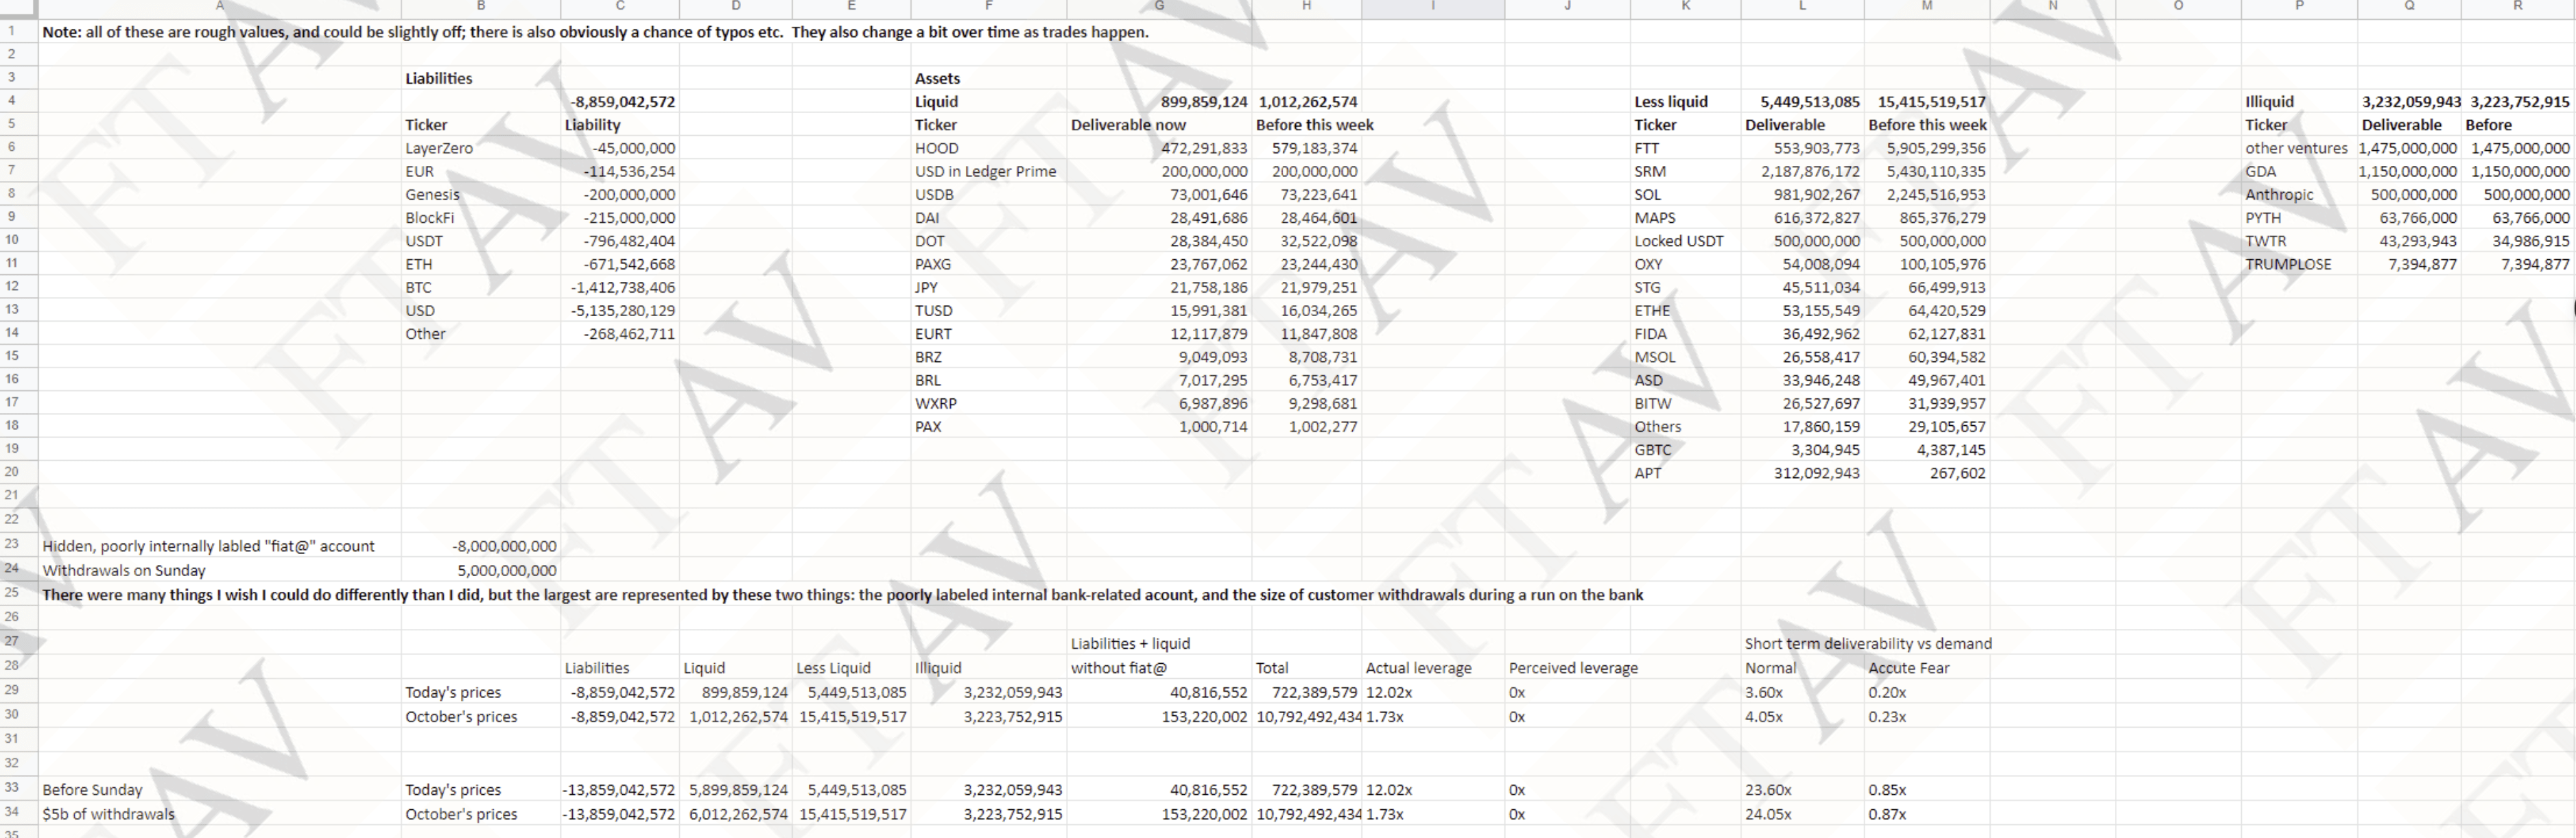
Task: Click the note about rough values in row 1
Action: [x=595, y=32]
